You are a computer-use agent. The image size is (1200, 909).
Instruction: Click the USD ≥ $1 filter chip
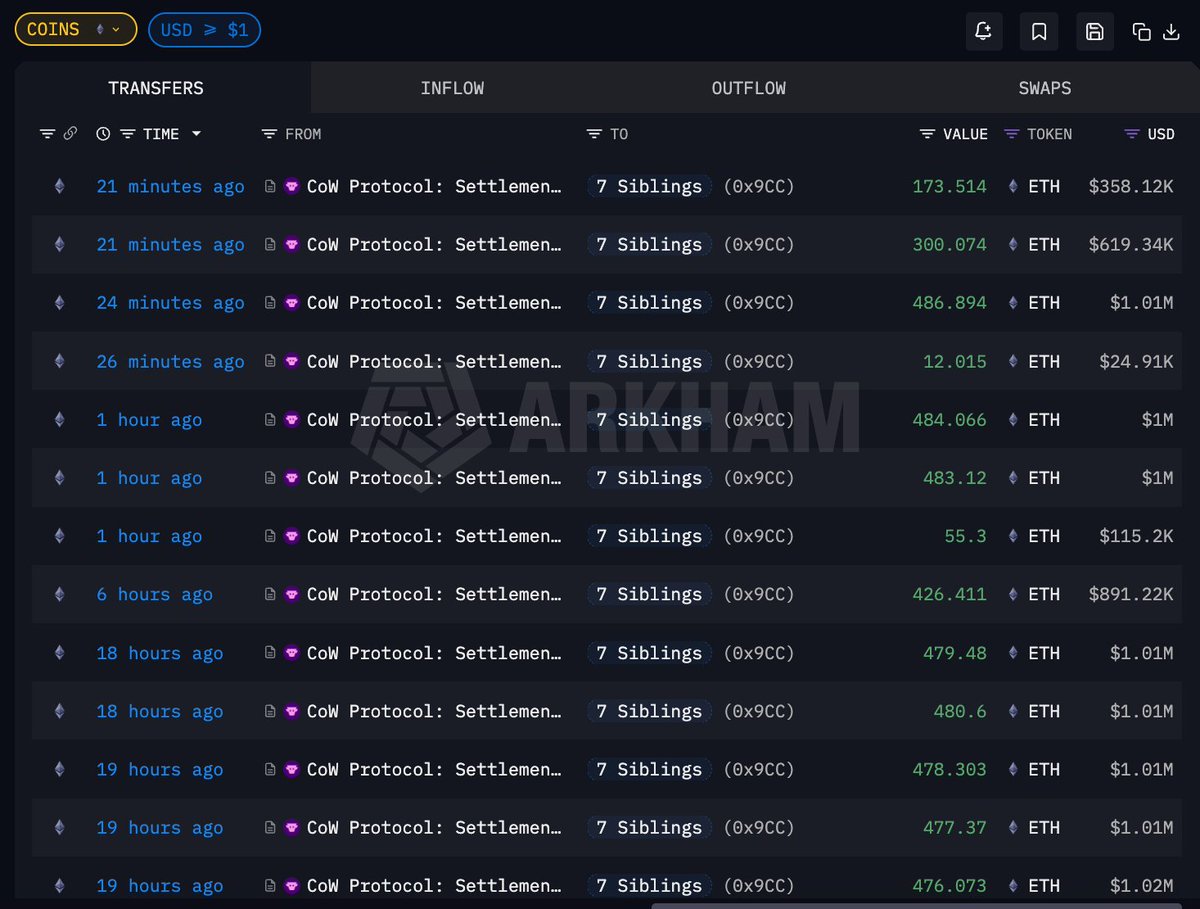[x=204, y=30]
